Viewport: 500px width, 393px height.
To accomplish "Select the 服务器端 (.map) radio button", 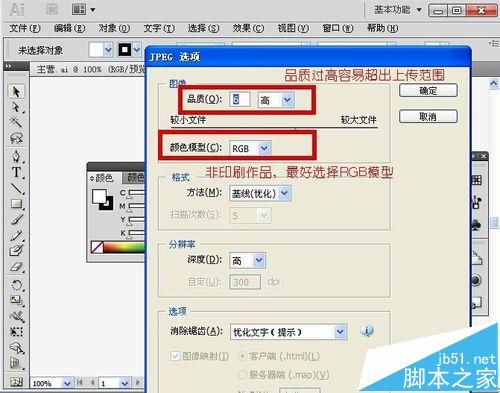I will 242,375.
